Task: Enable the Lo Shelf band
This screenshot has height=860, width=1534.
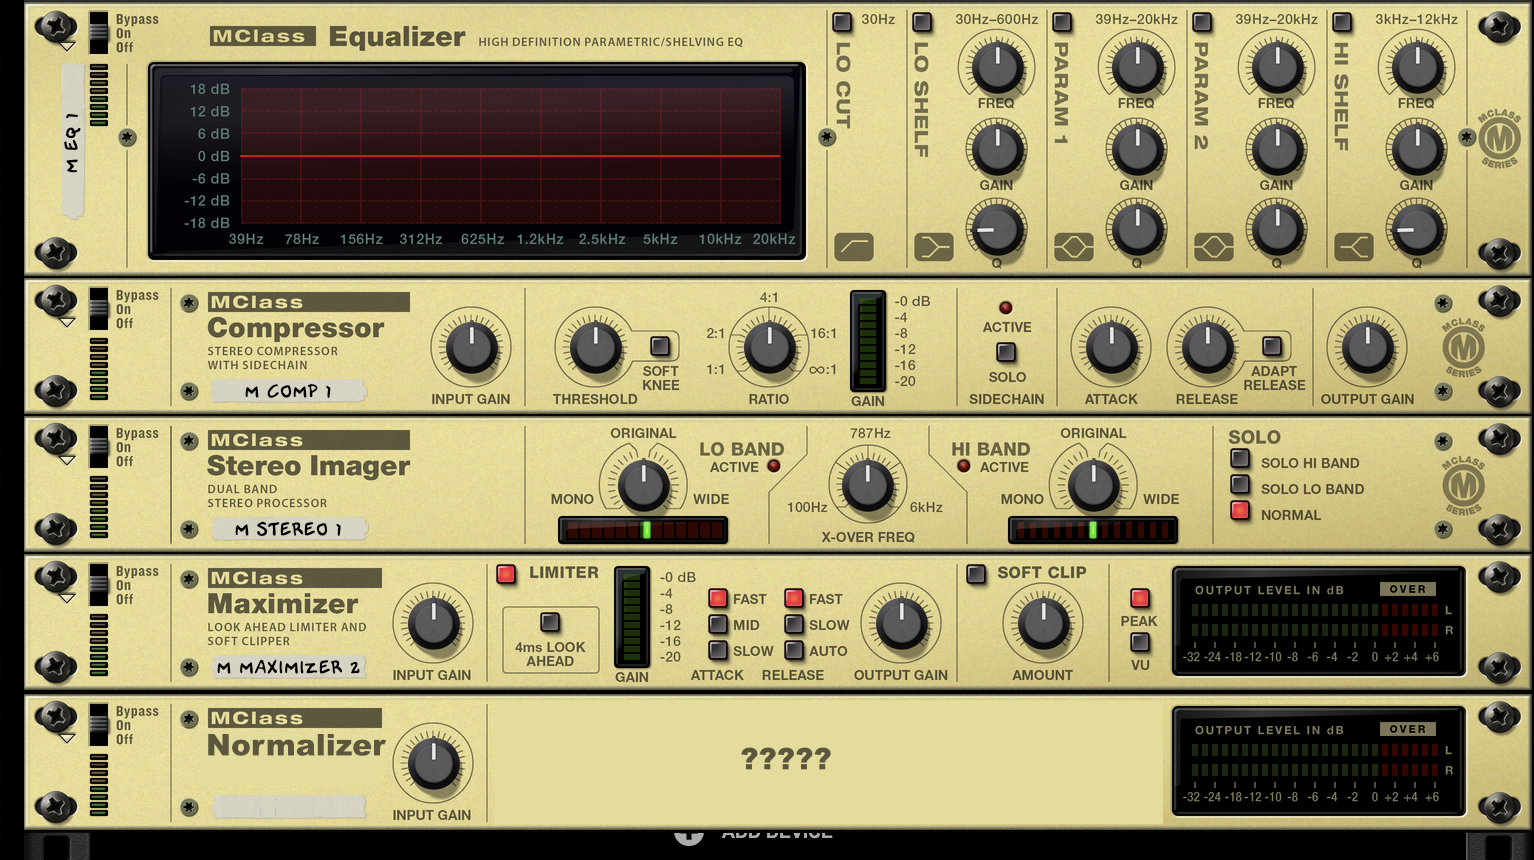Action: point(923,21)
